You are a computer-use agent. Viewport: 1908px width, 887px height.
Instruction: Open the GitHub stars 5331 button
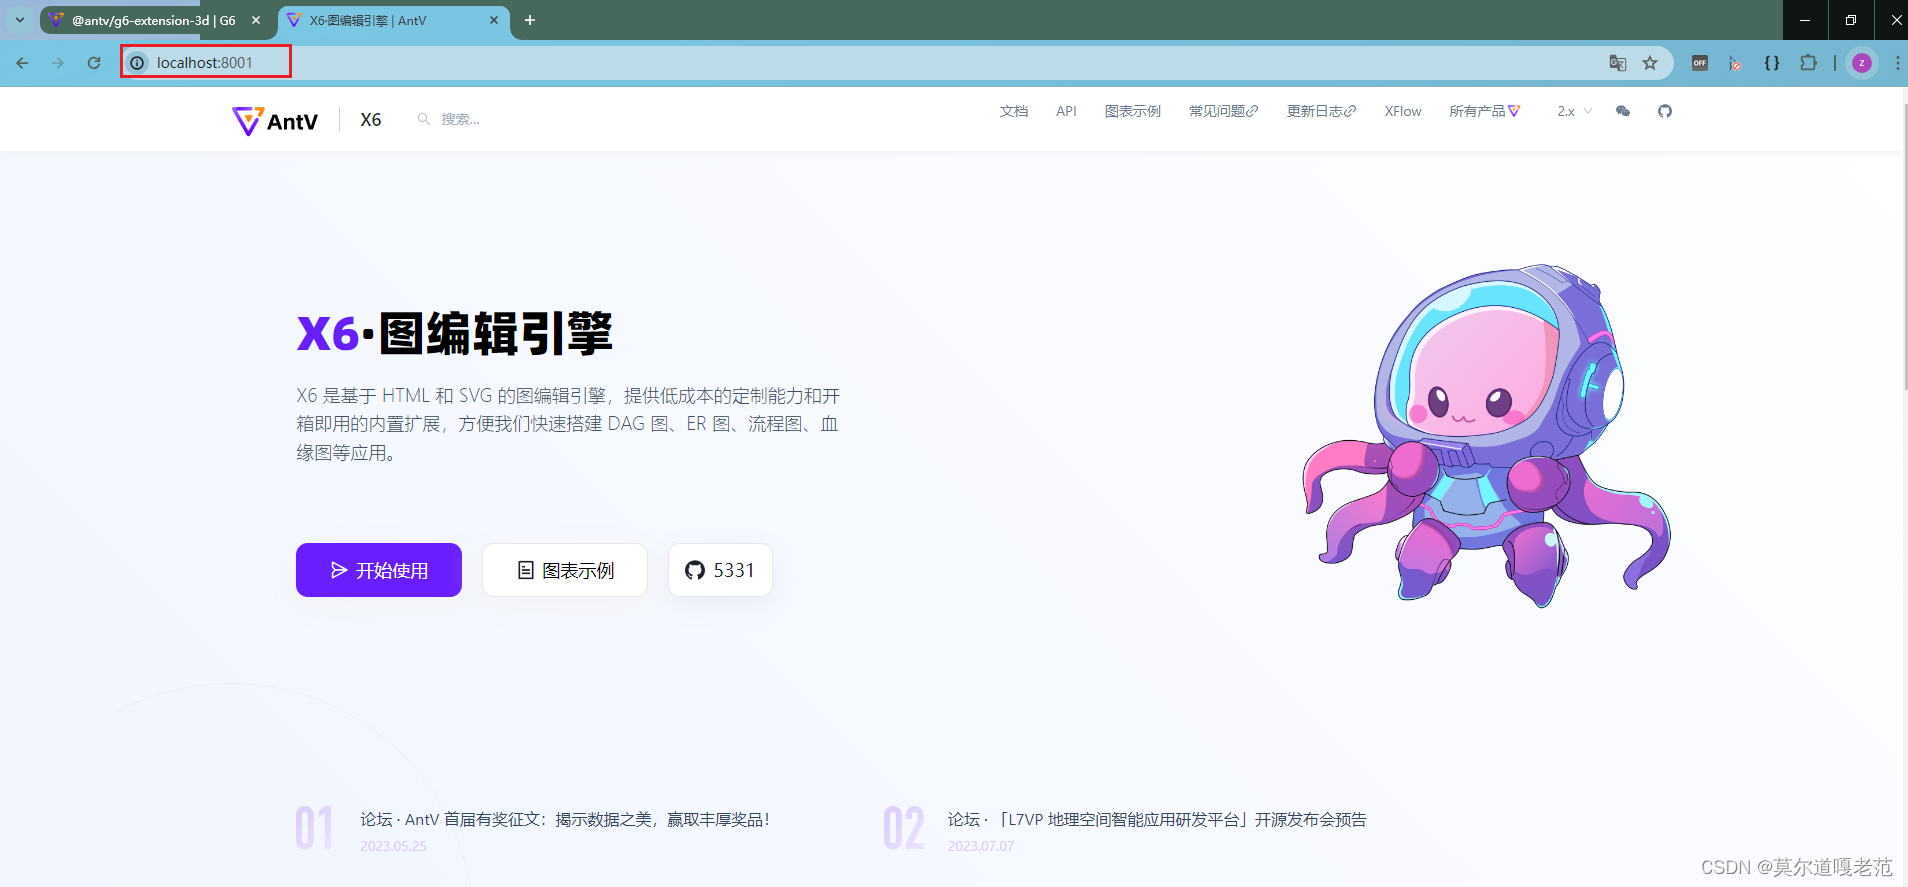[720, 570]
